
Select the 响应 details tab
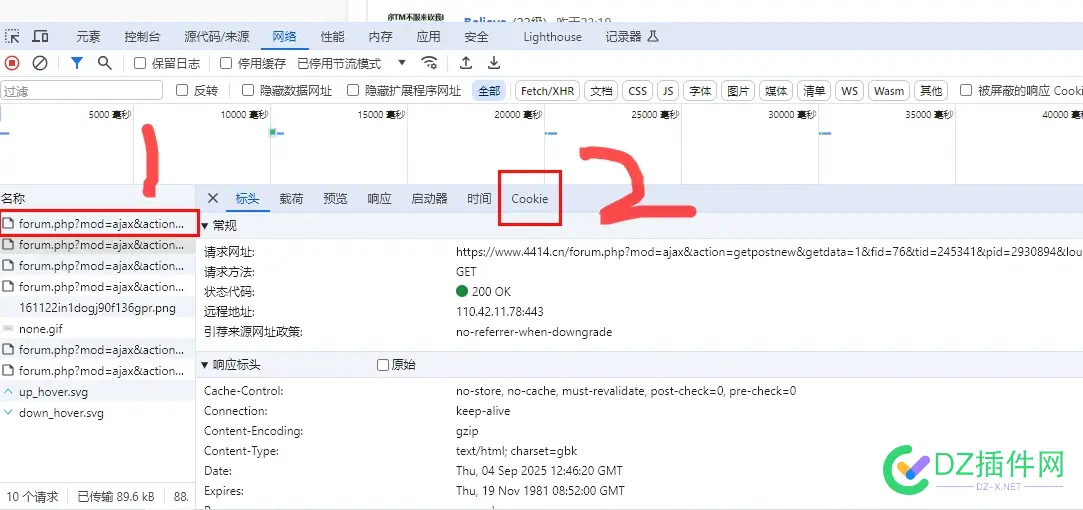pyautogui.click(x=379, y=198)
